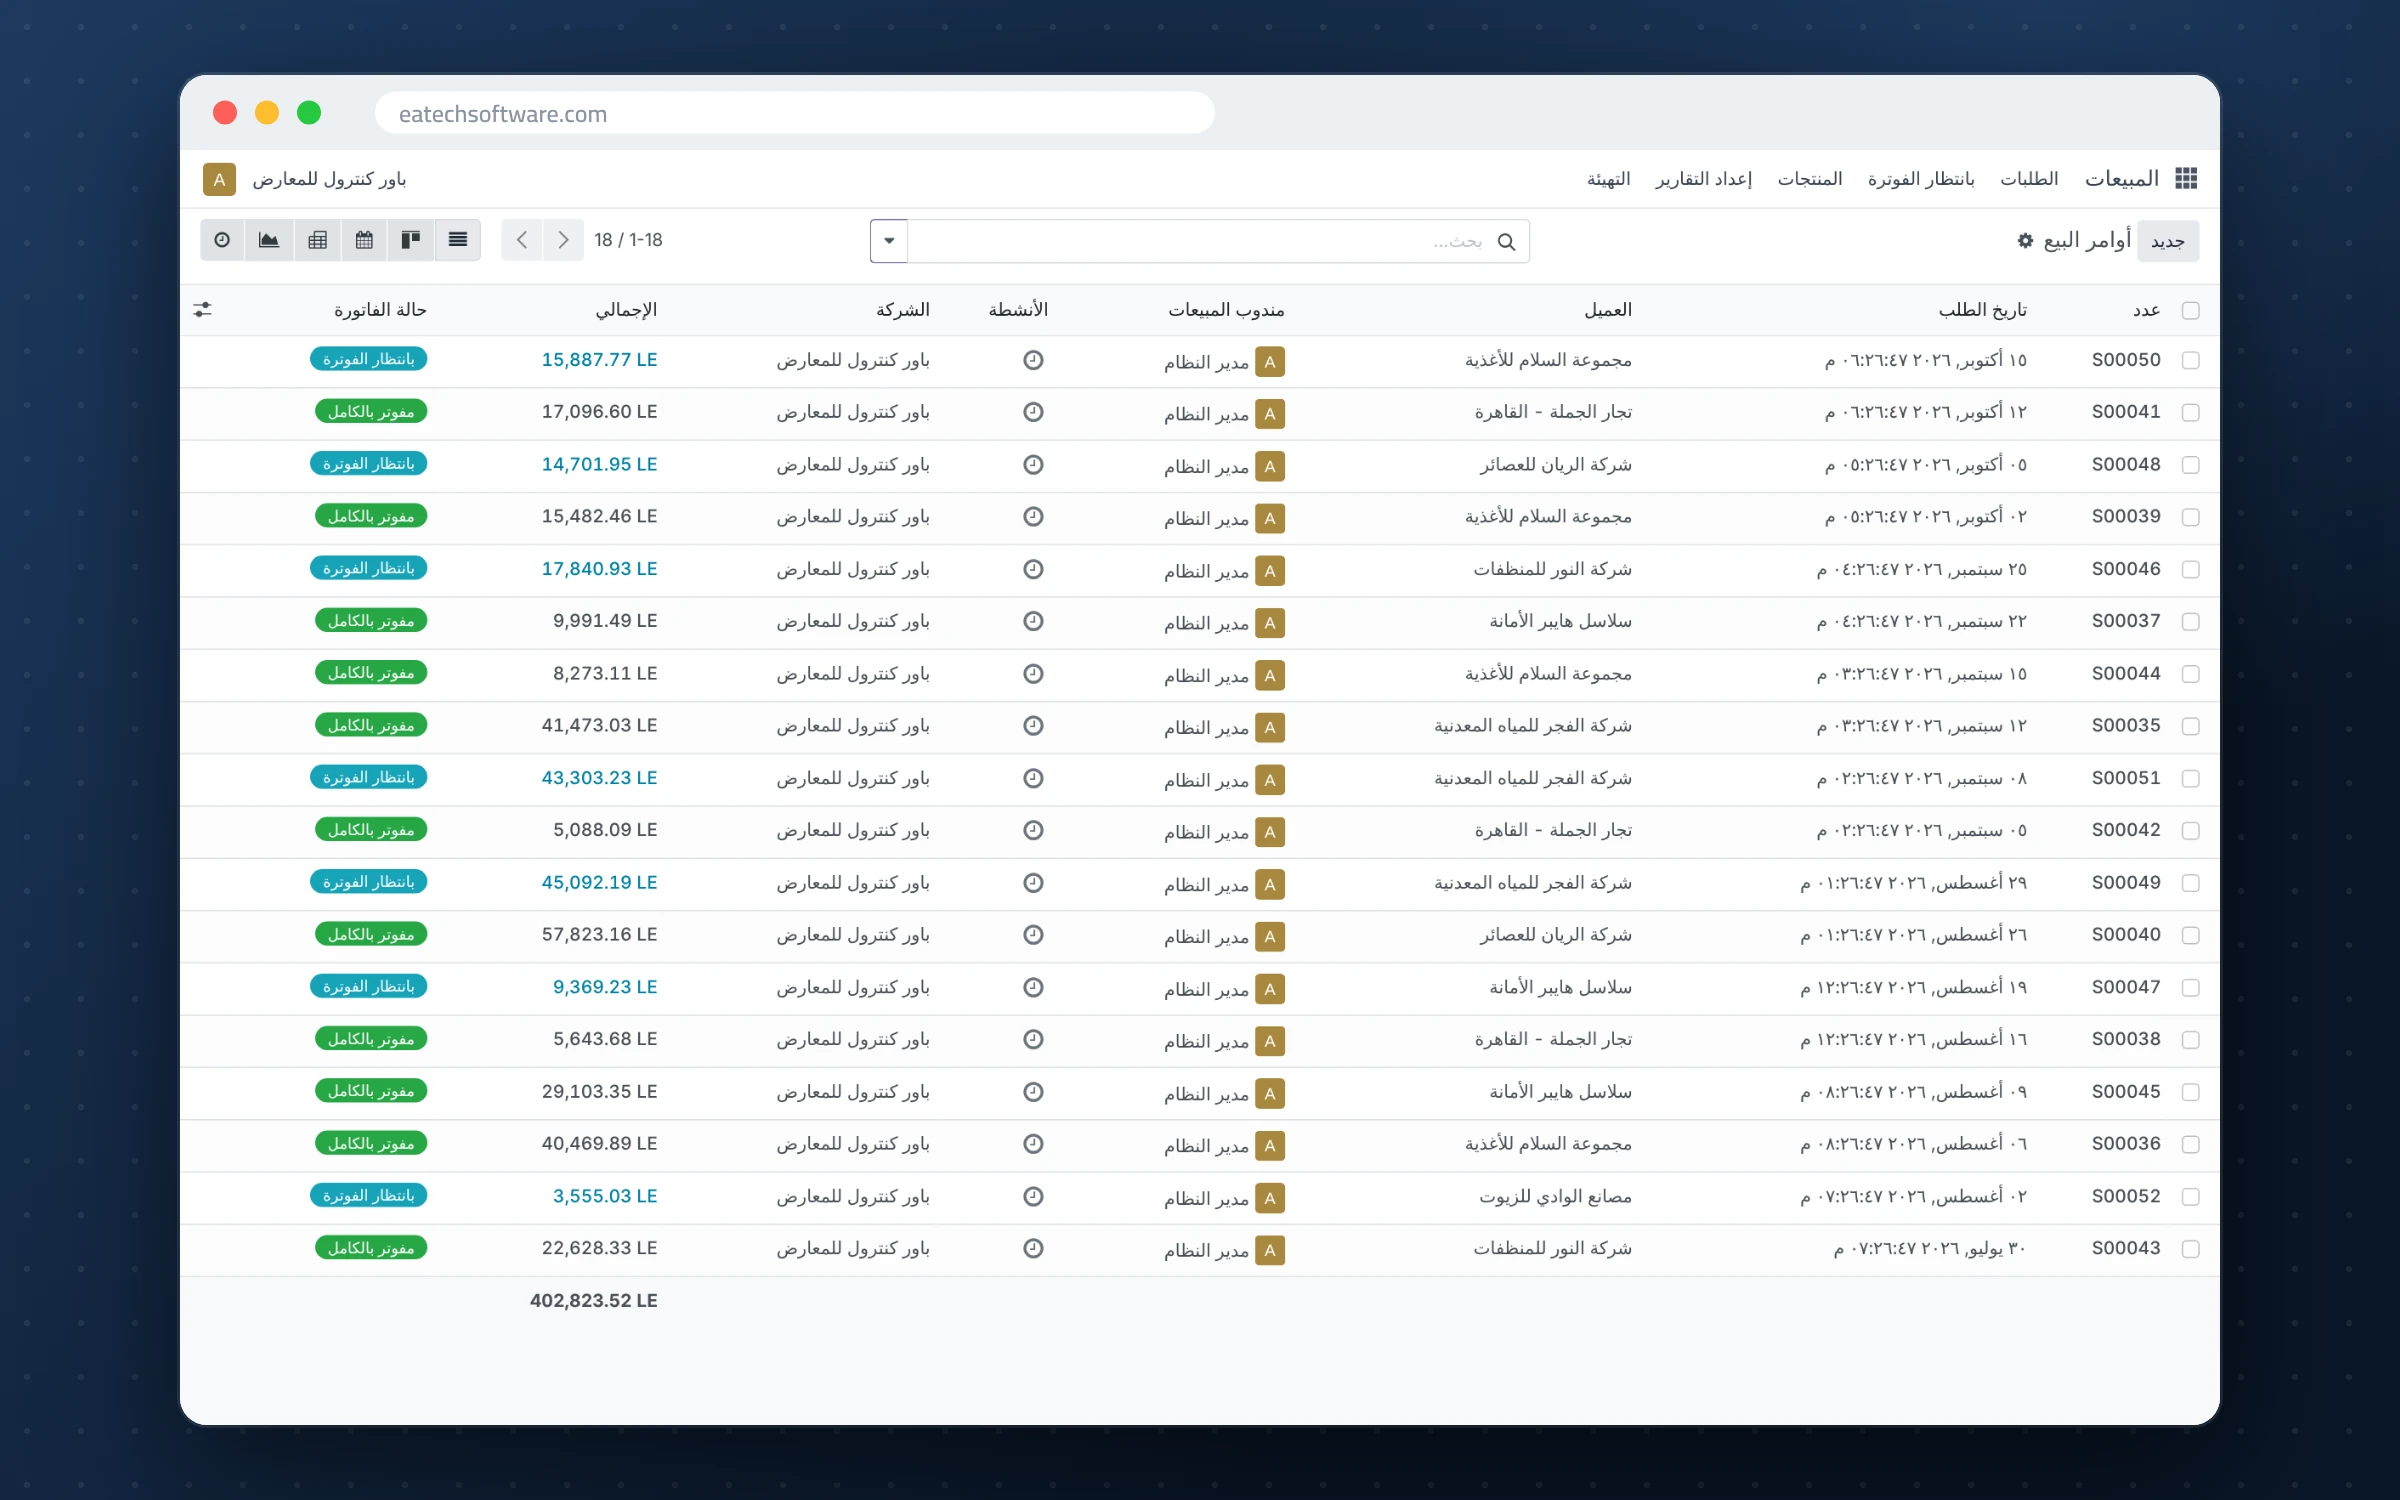The height and width of the screenshot is (1500, 2400).
Task: Open order total 43,303.23 LE
Action: (x=600, y=778)
